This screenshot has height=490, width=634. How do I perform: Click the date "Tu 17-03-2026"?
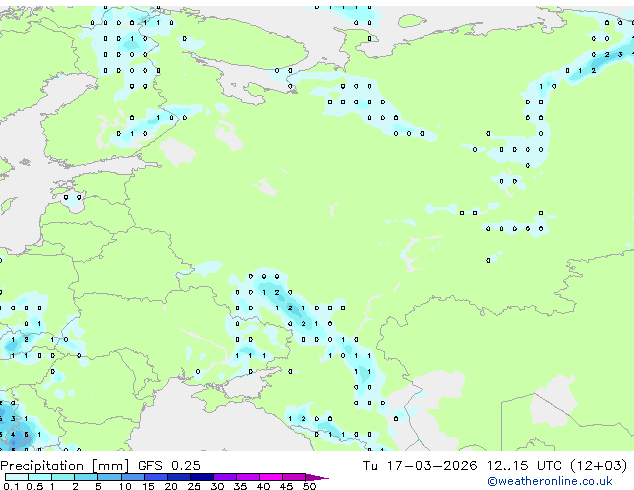point(420,466)
